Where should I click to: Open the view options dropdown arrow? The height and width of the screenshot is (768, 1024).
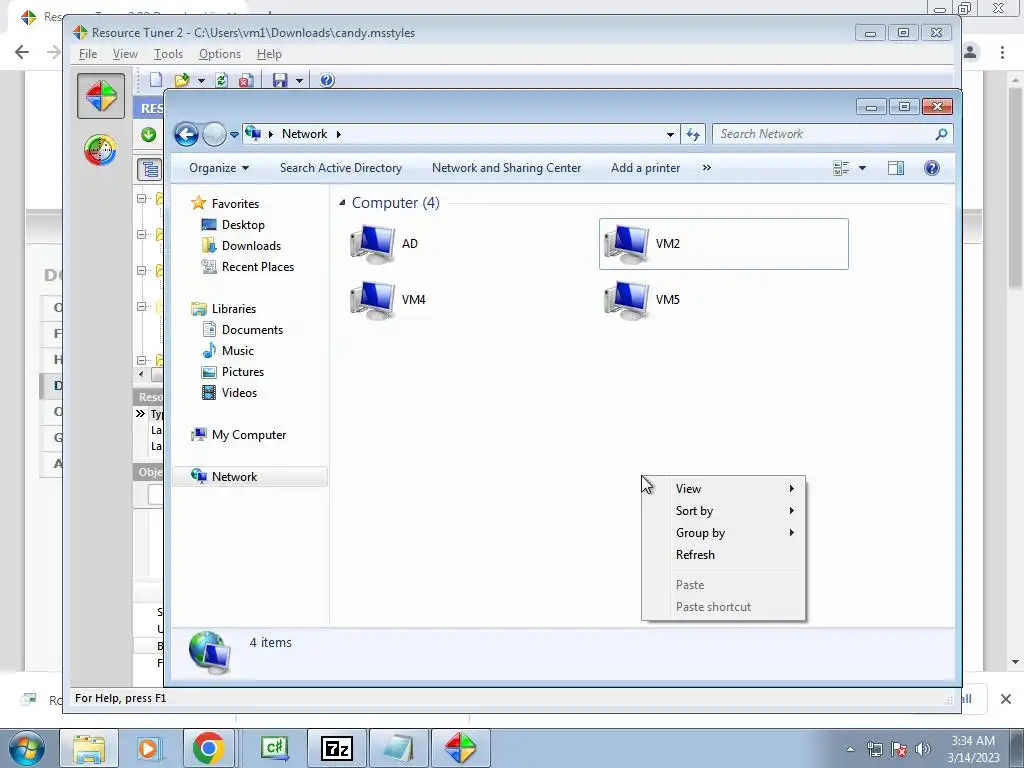pyautogui.click(x=862, y=168)
